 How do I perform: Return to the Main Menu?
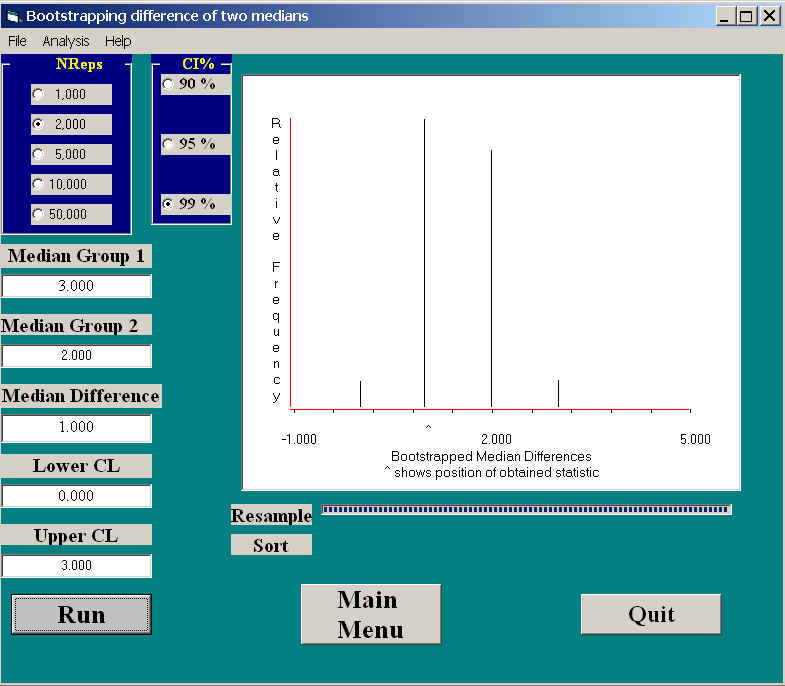tap(370, 614)
